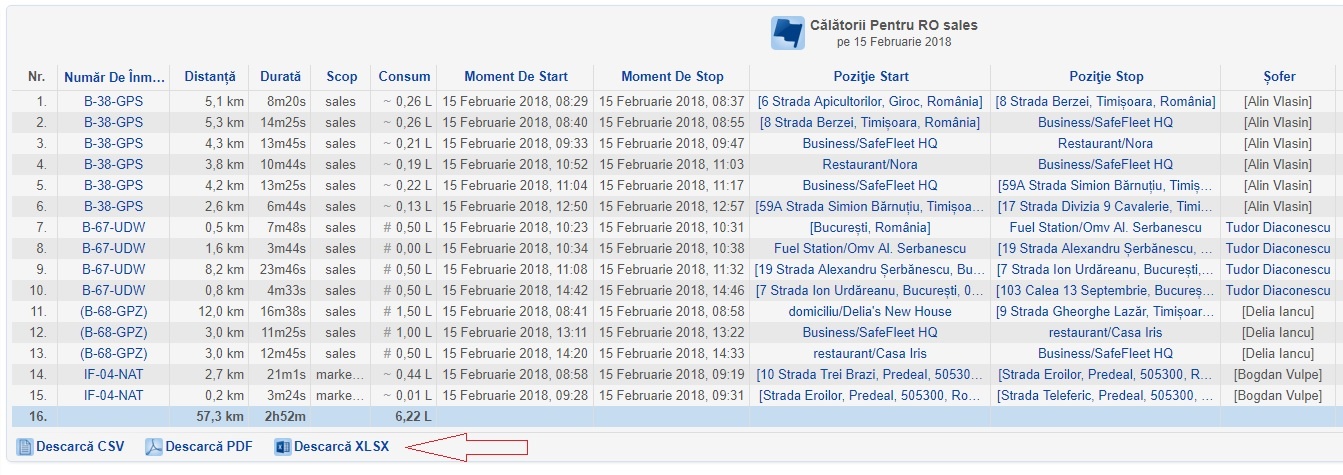Open vehicle (B-68-GPZ) in row 11

[x=113, y=312]
